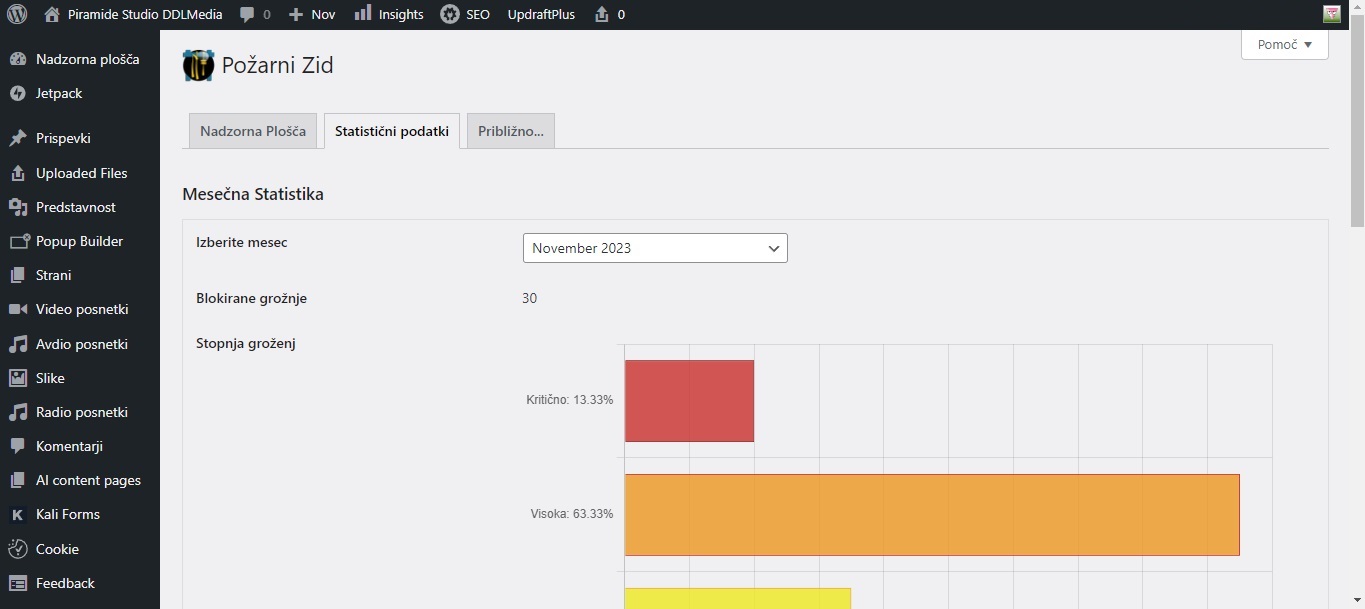Click the Požarni Zid plugin logo
Screen dimensions: 1365x609
[198, 65]
